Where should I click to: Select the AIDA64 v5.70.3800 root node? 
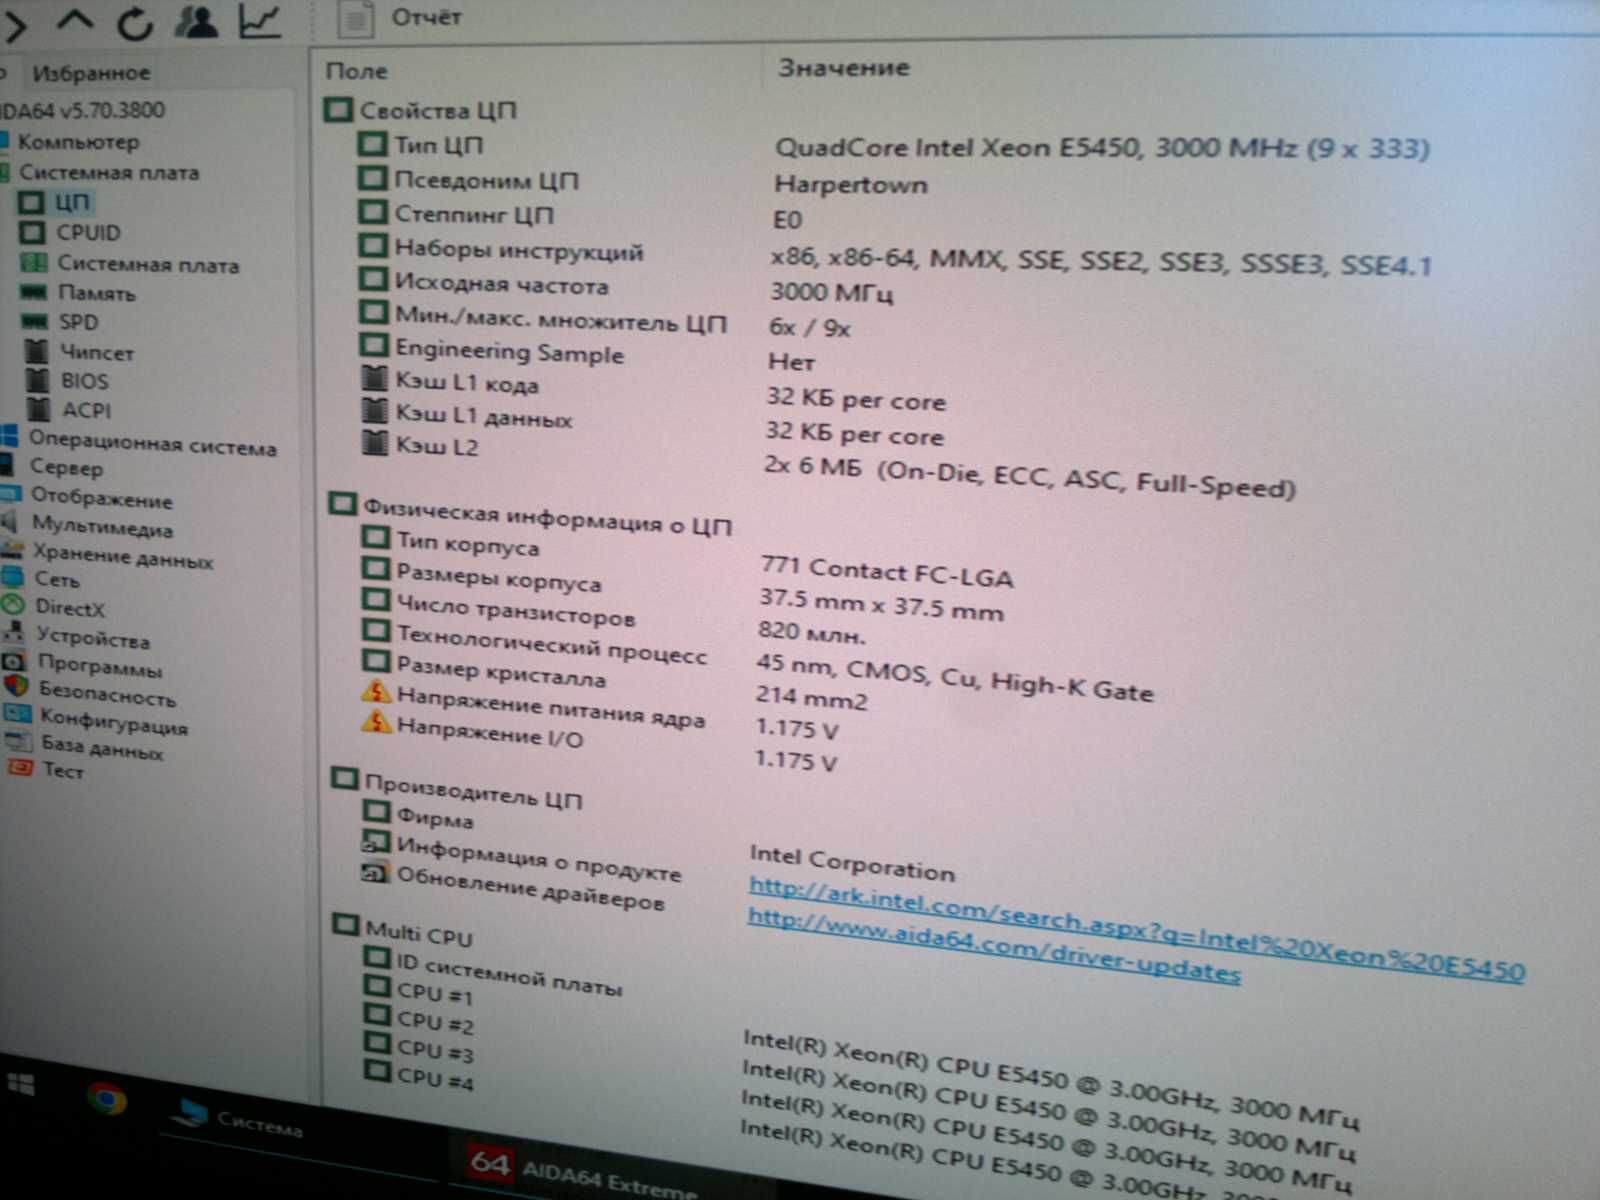[82, 110]
